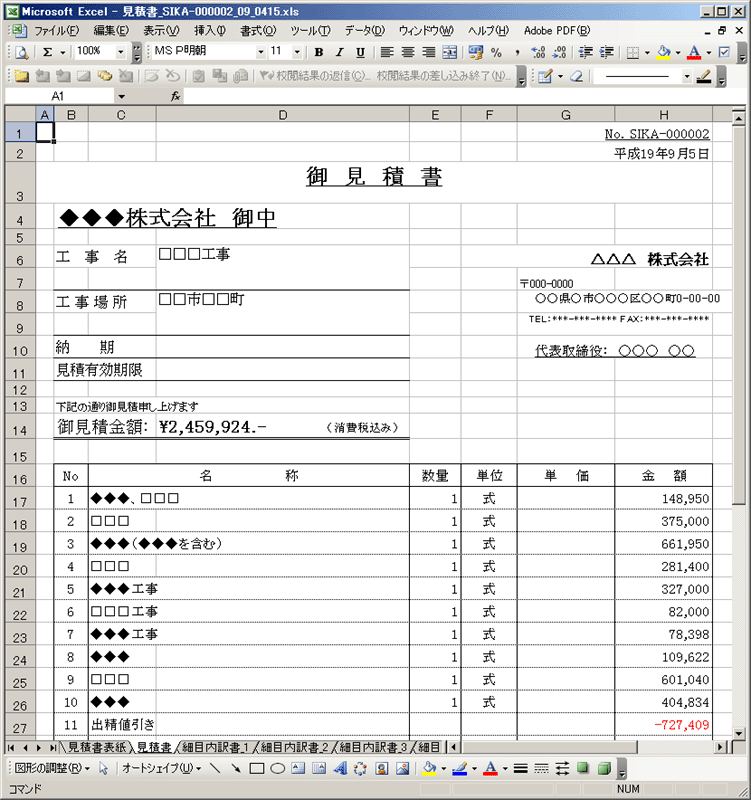Select the Rectangle drawing tool
This screenshot has height=800, width=751.
[256, 769]
